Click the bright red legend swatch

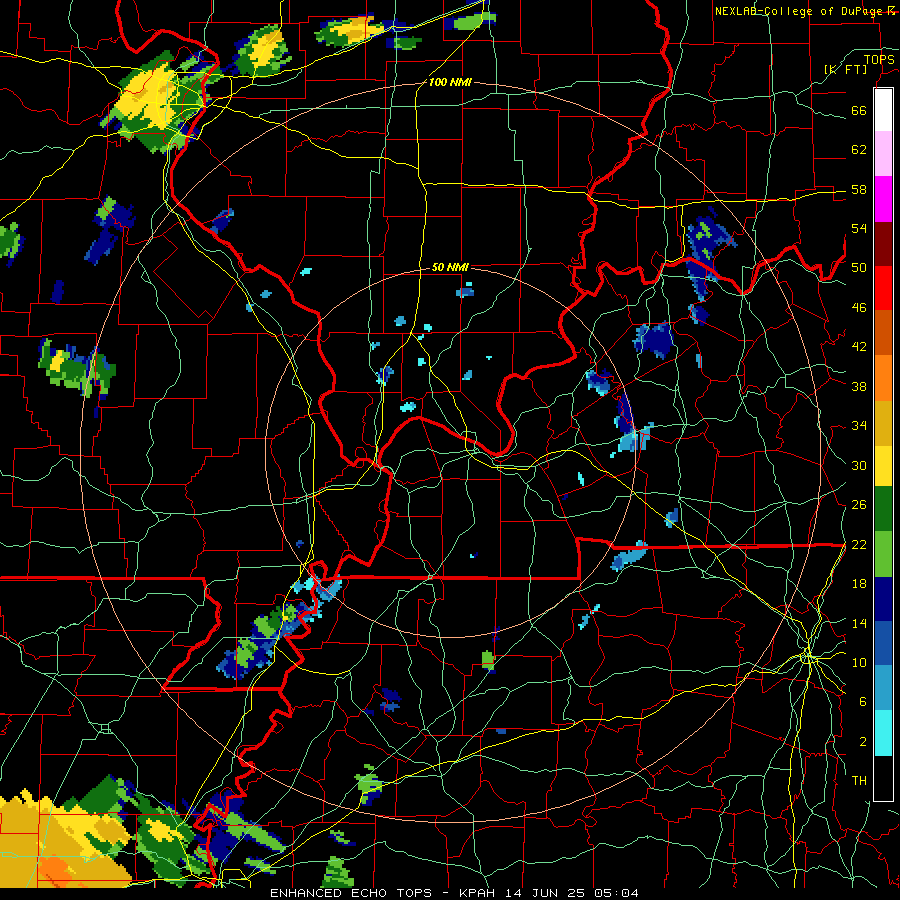click(x=883, y=288)
